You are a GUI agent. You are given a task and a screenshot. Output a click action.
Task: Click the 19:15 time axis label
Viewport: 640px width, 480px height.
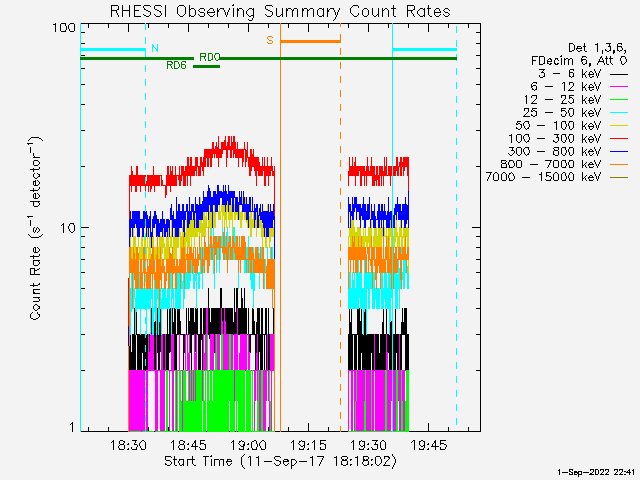click(x=309, y=445)
